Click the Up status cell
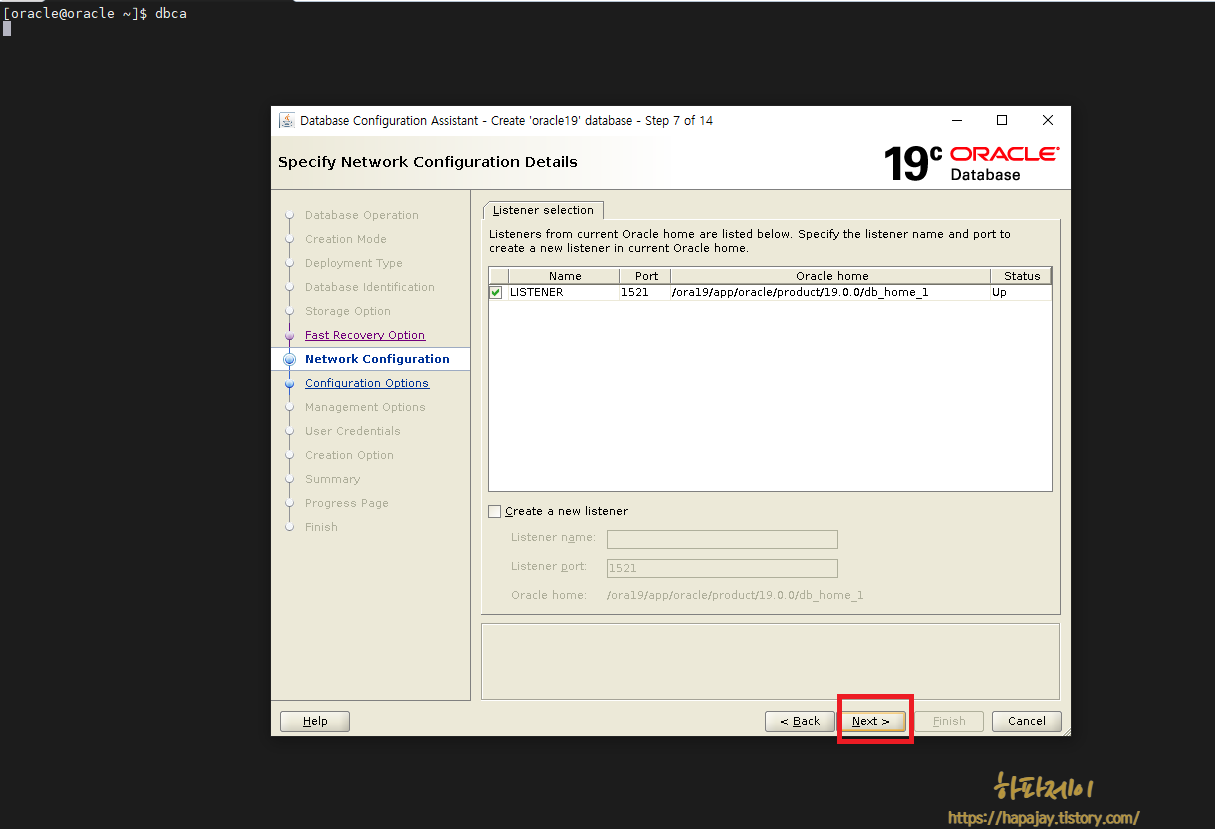The width and height of the screenshot is (1215, 829). pyautogui.click(x=1021, y=293)
